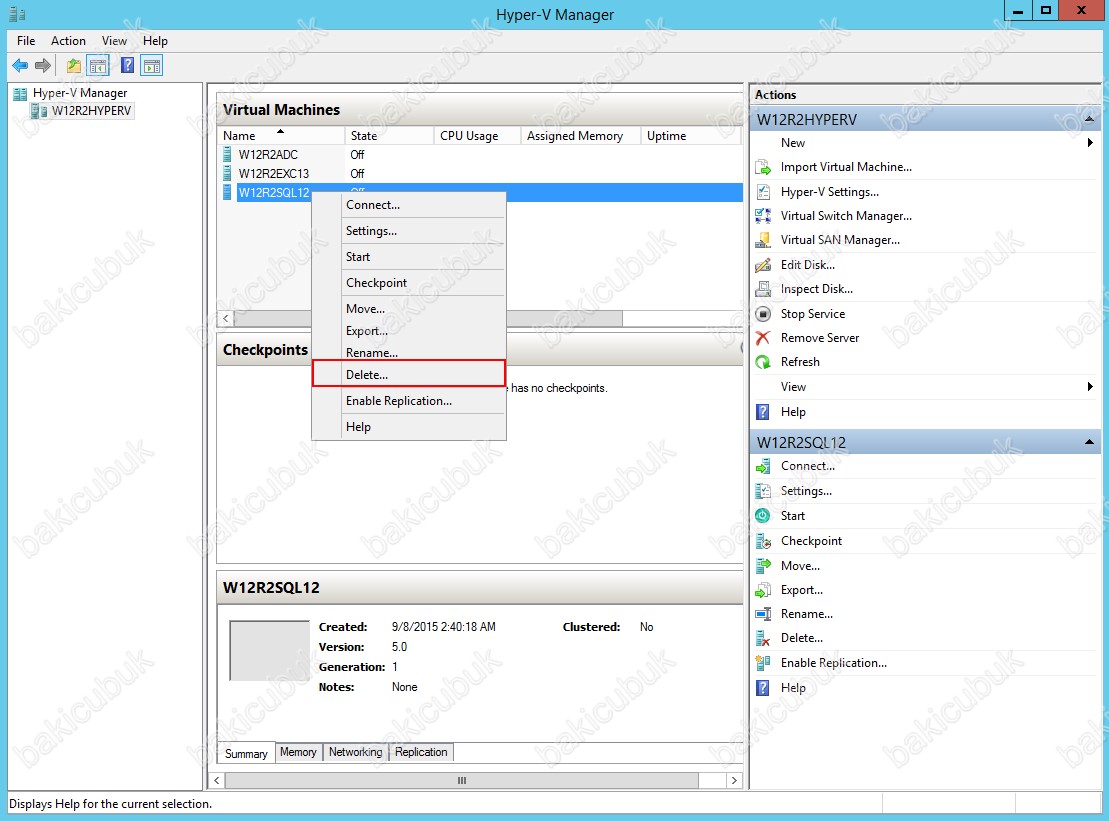Expand the New submenu arrow
The image size is (1109, 821).
[x=1090, y=143]
